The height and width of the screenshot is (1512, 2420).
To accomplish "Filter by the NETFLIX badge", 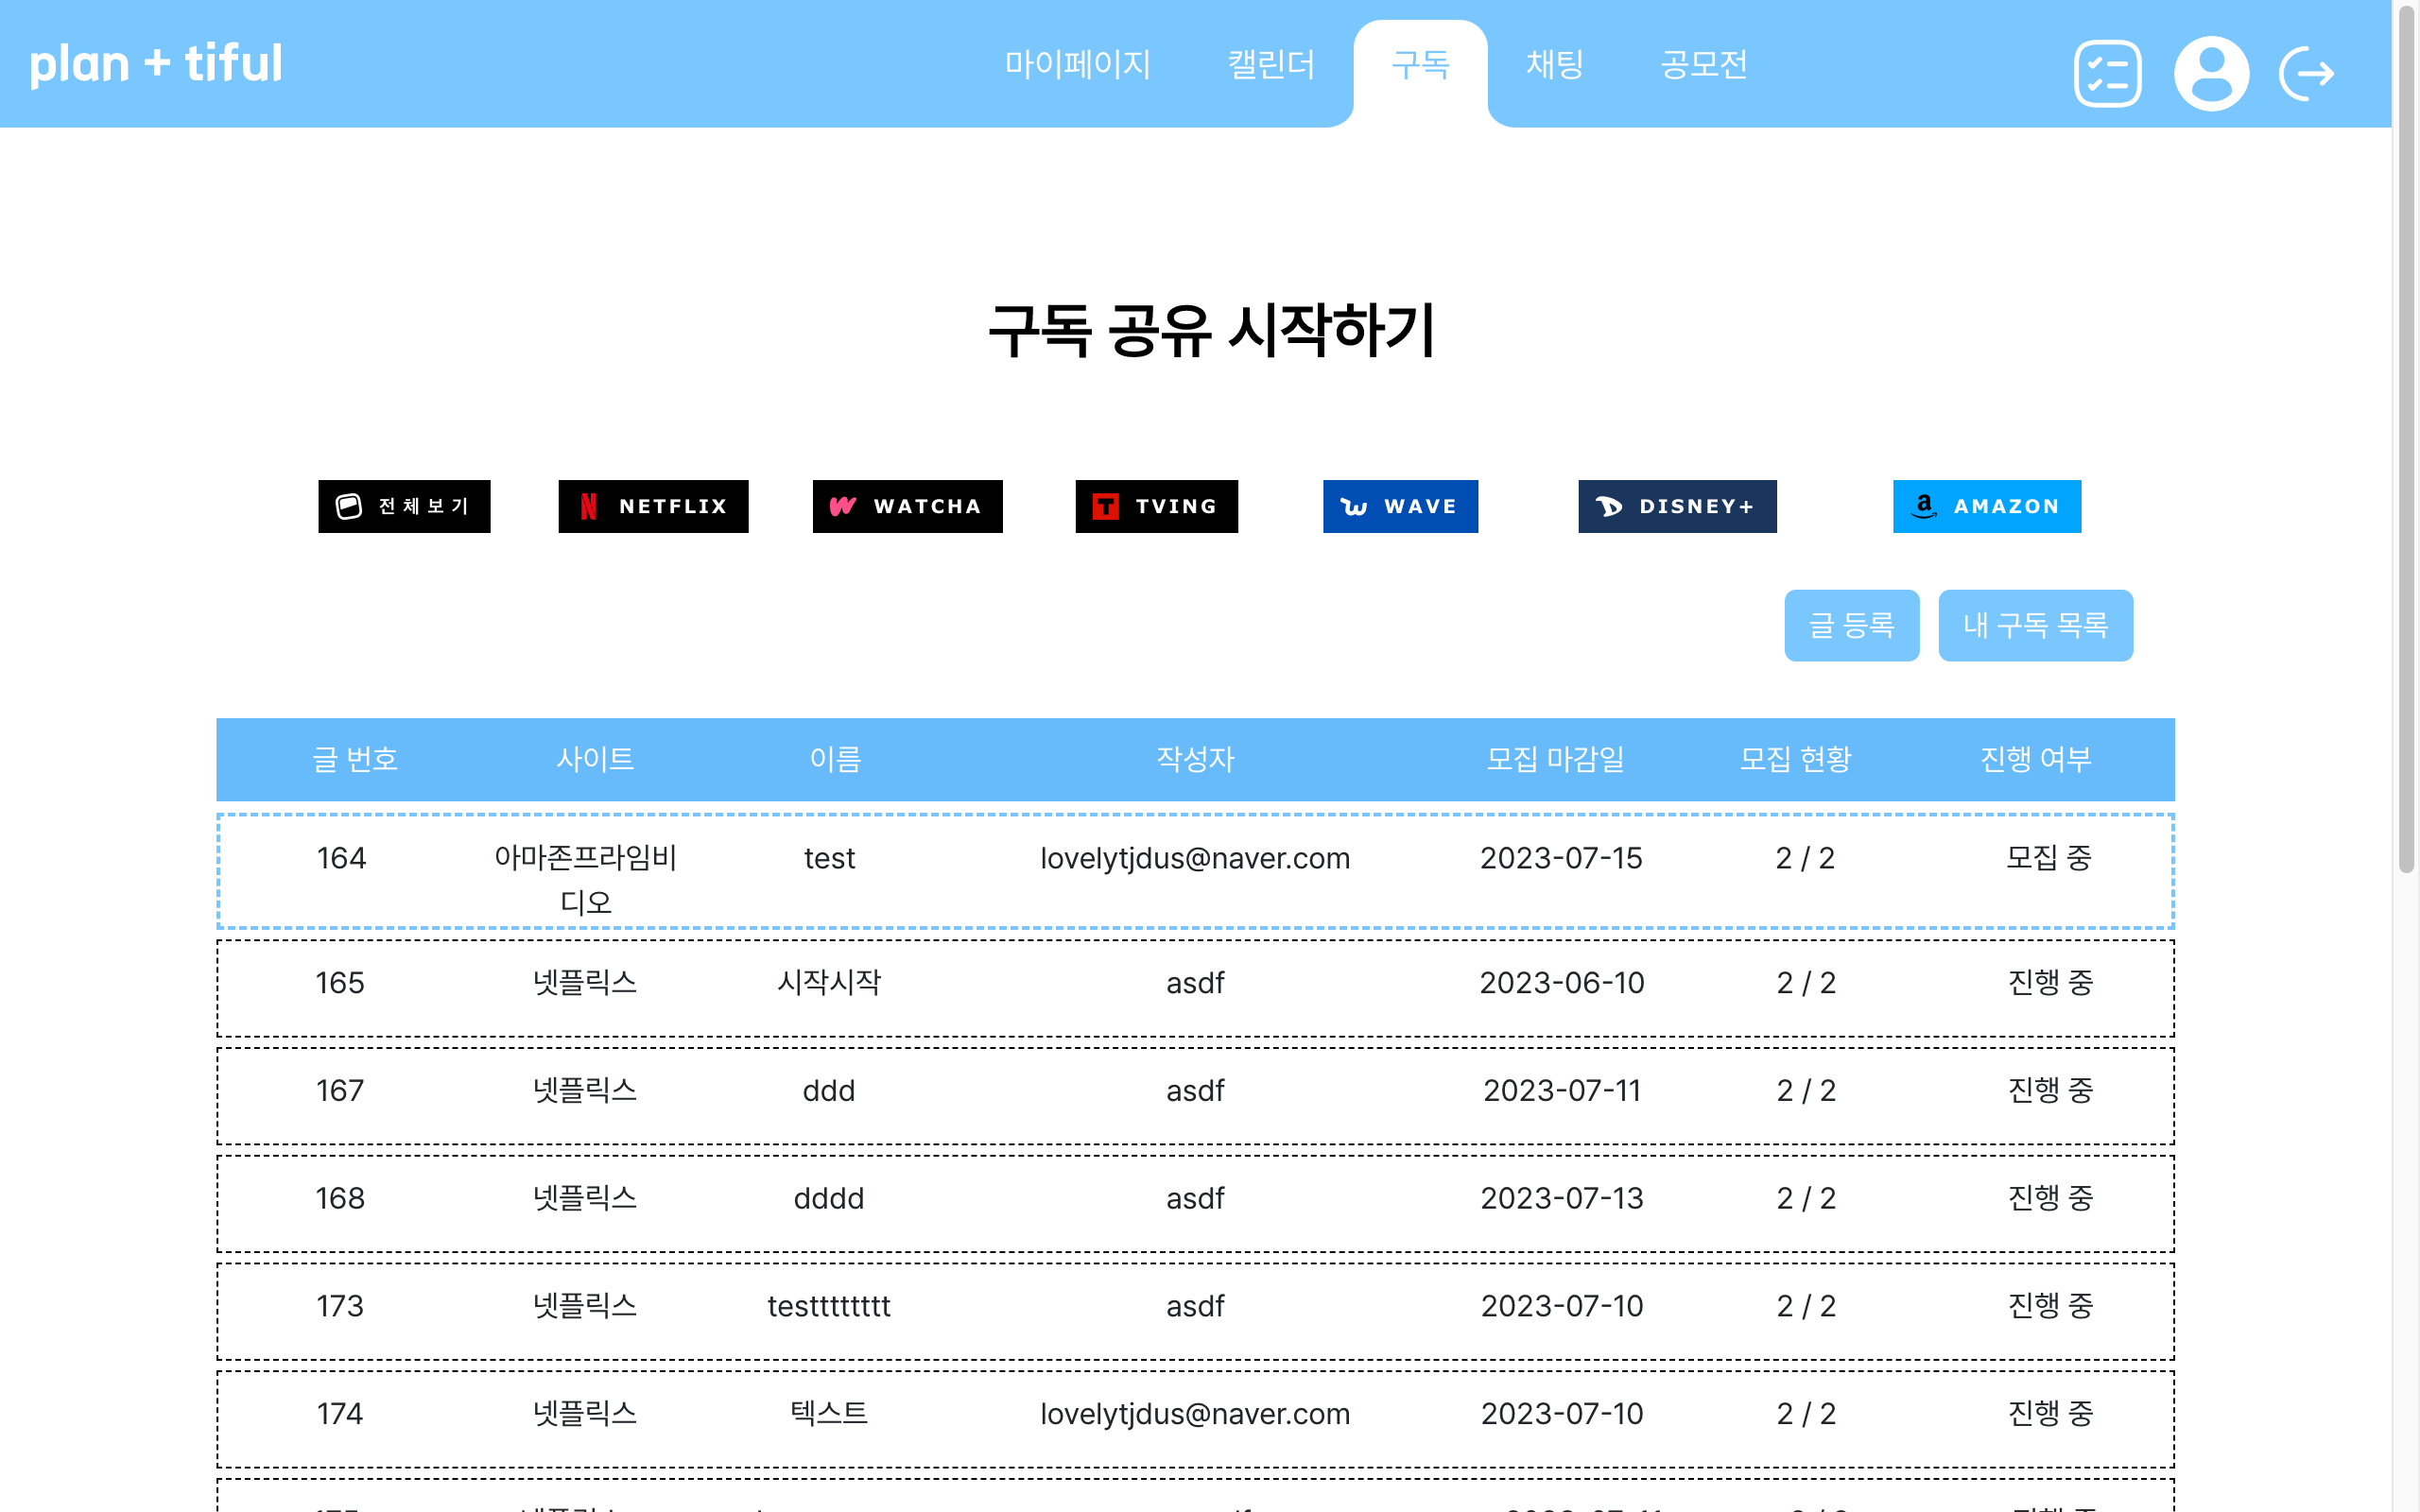I will click(x=653, y=506).
